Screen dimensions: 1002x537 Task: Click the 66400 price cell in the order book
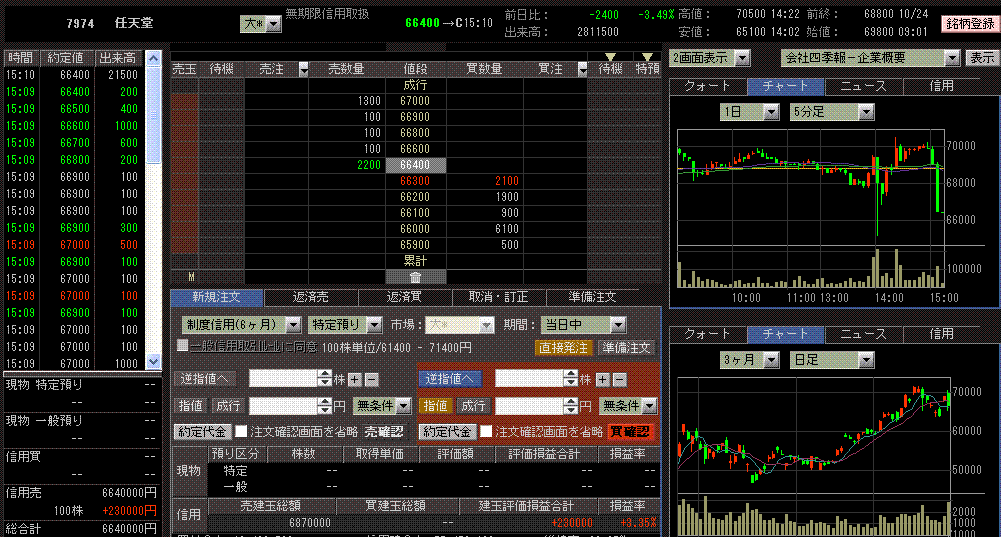(415, 165)
